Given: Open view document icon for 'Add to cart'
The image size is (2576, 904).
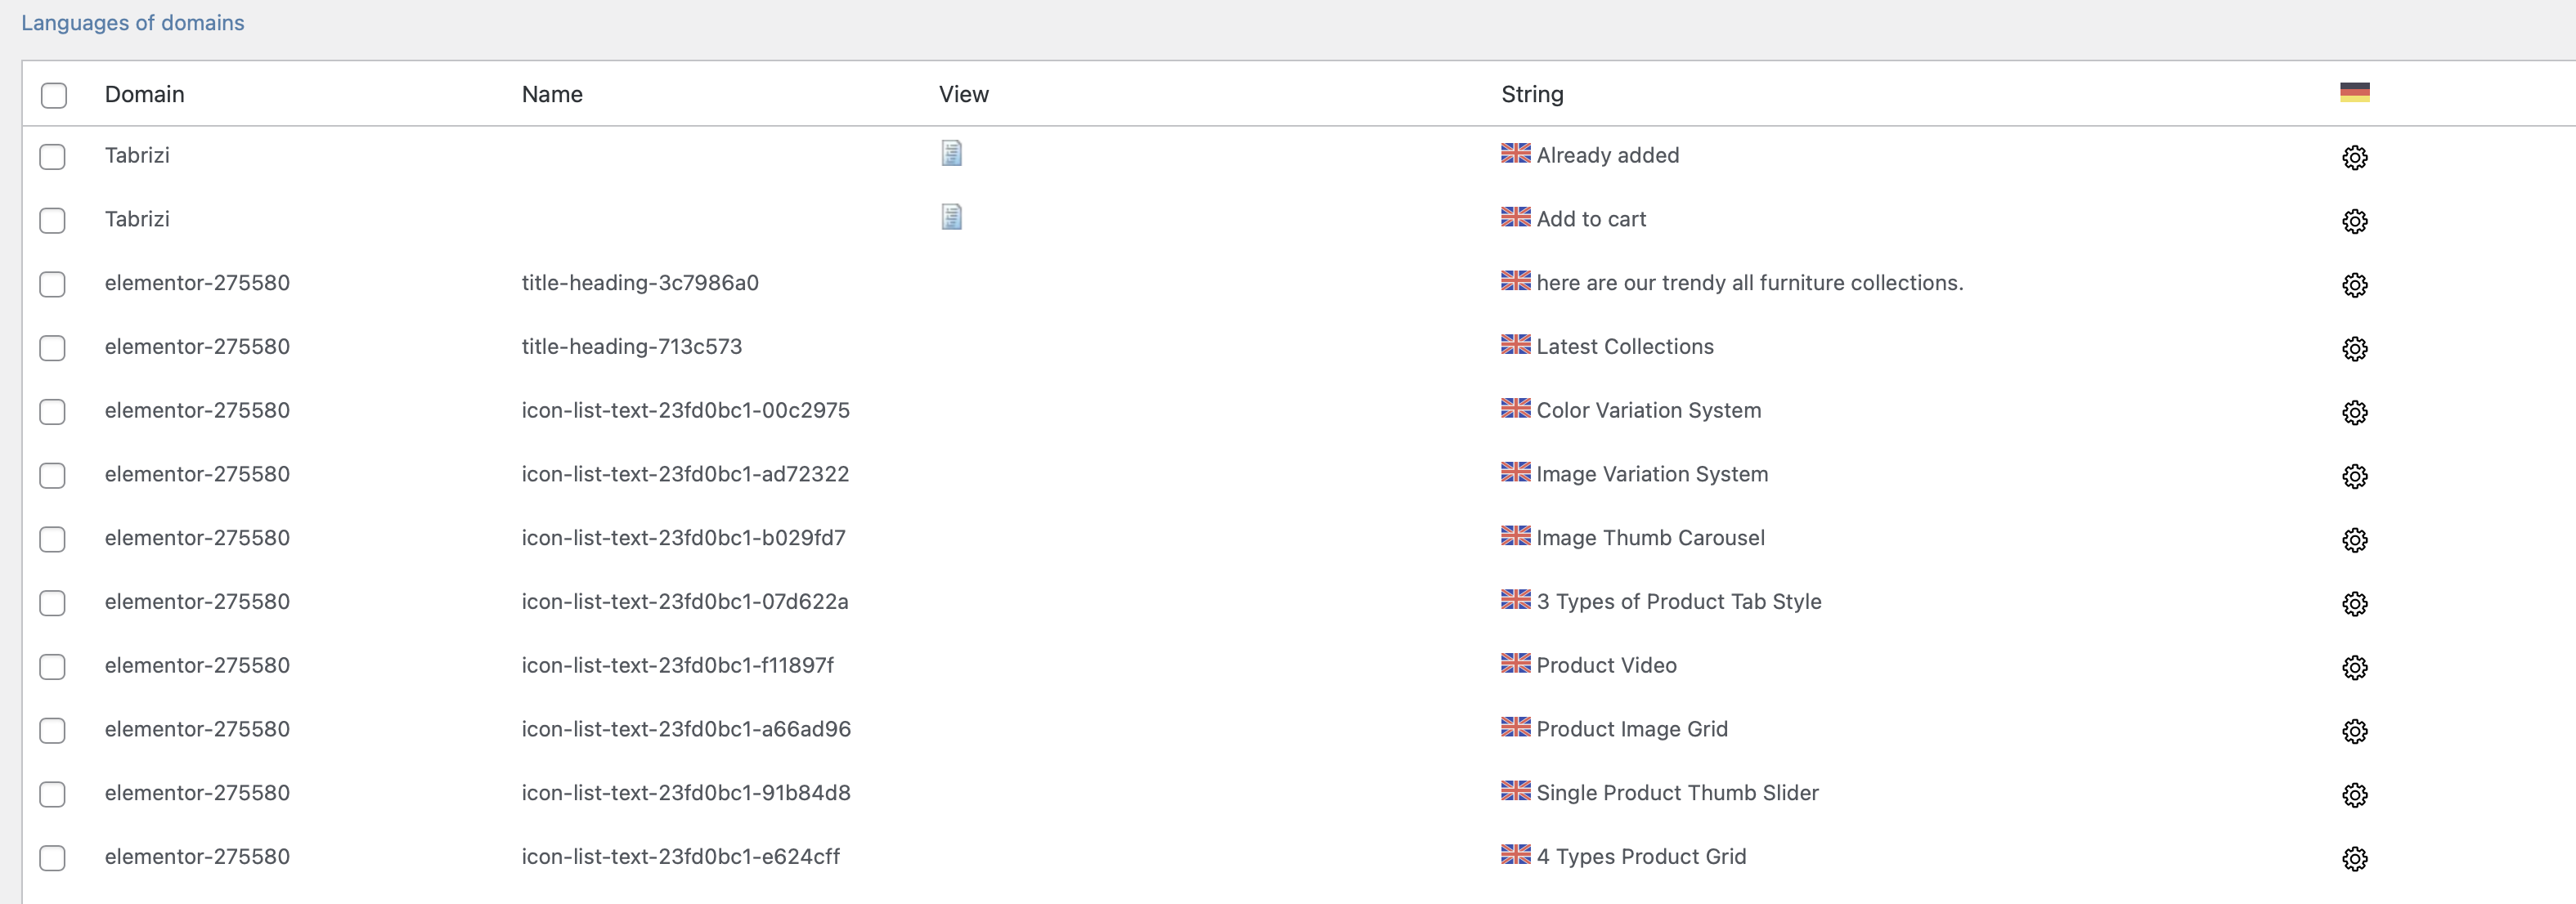Looking at the screenshot, I should coord(951,217).
